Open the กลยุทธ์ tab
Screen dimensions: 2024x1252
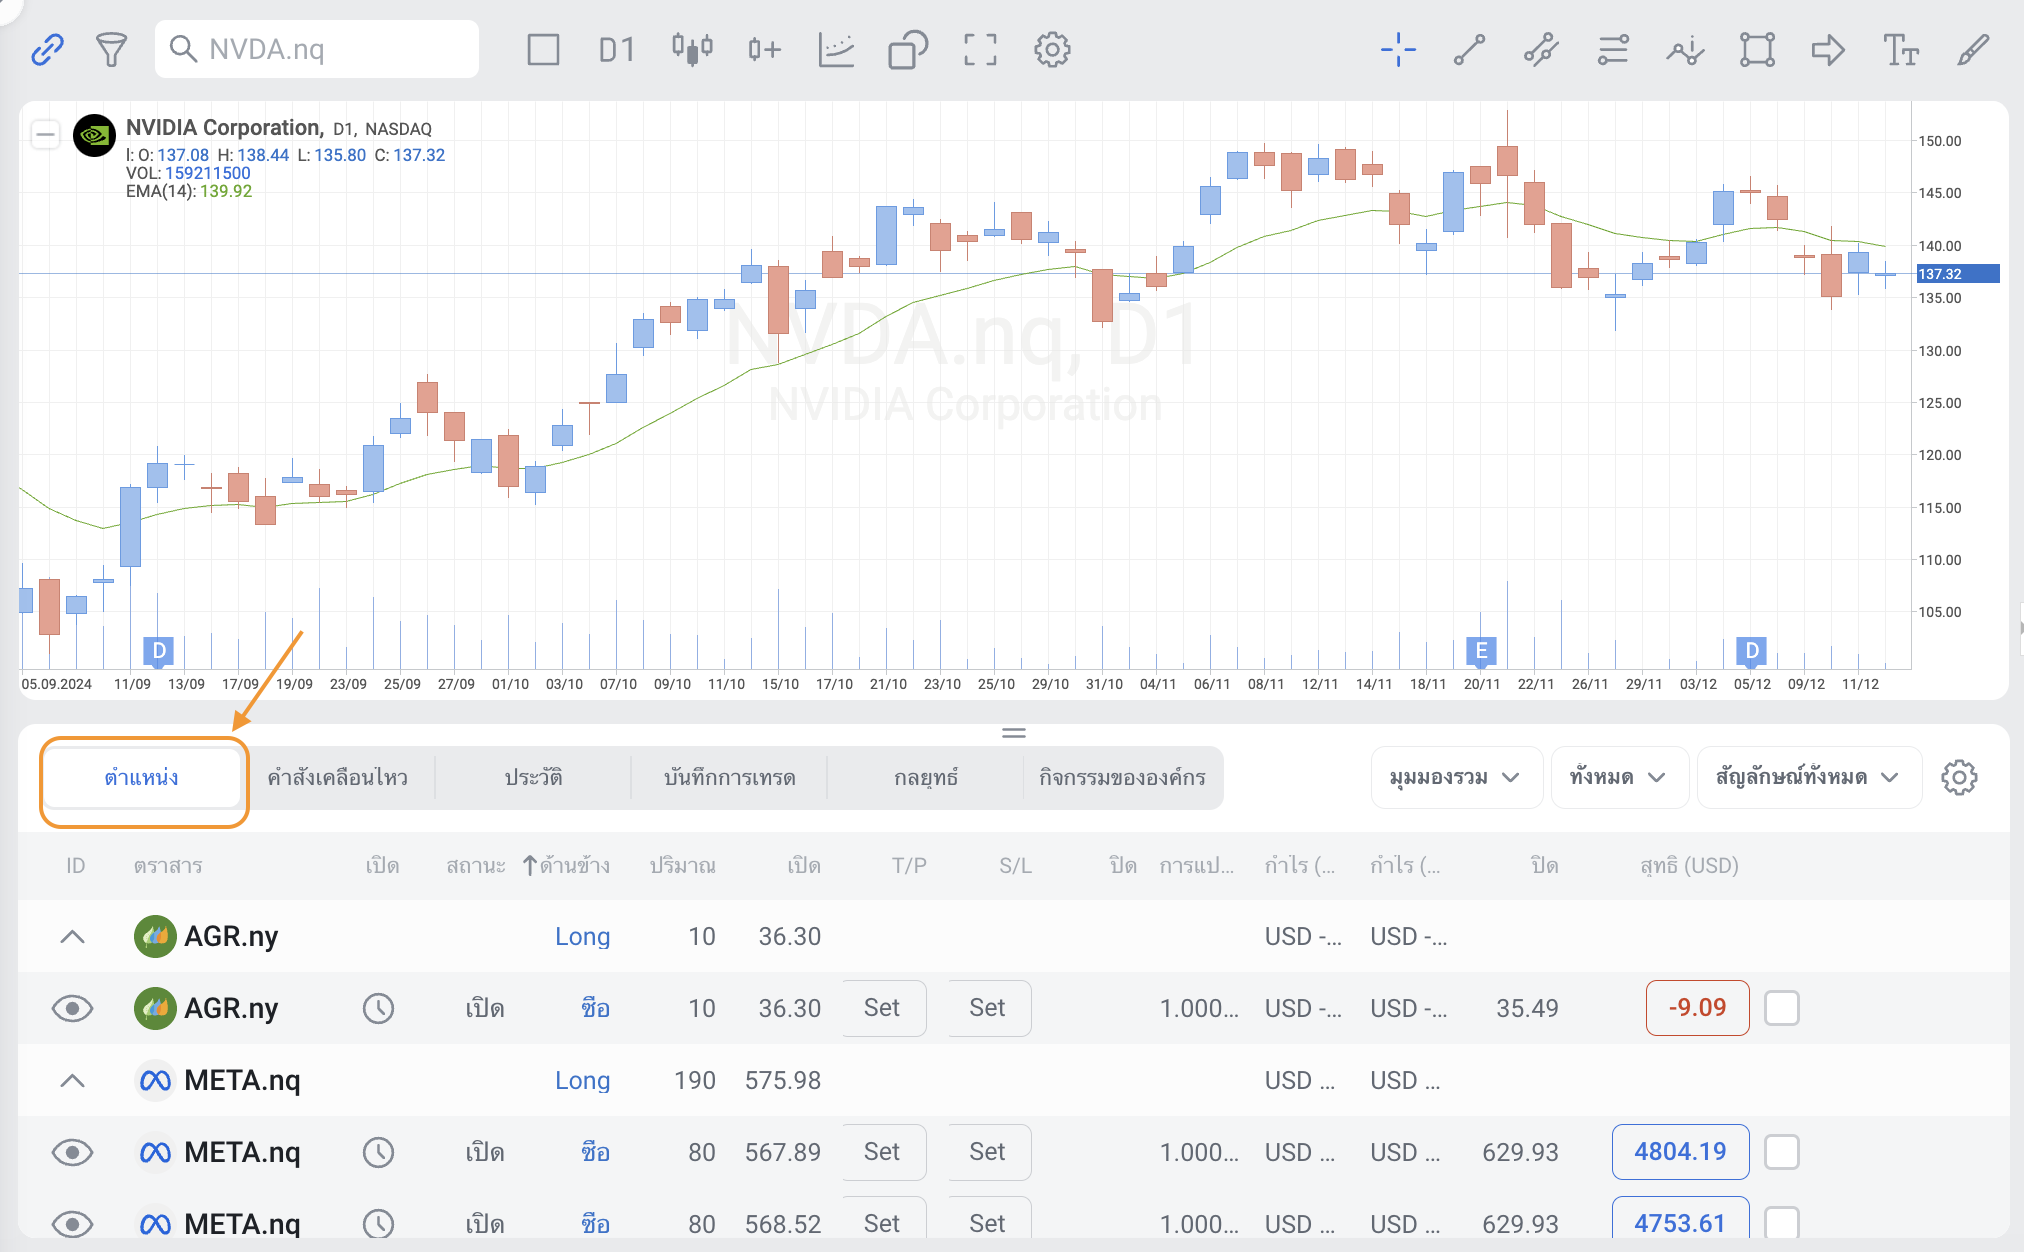click(925, 778)
